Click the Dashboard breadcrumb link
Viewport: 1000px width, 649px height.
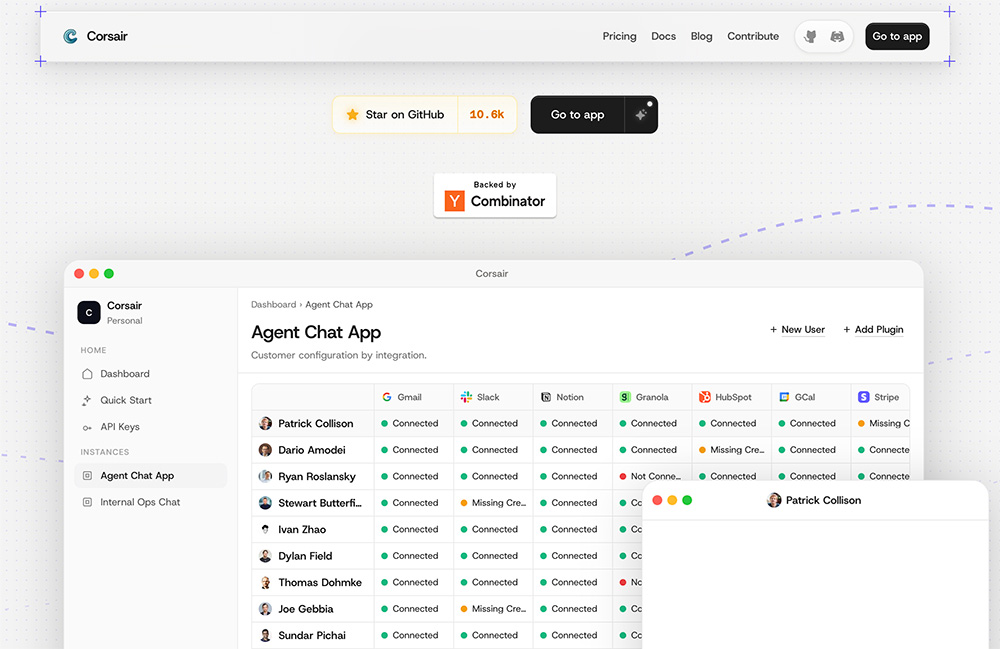pyautogui.click(x=273, y=305)
